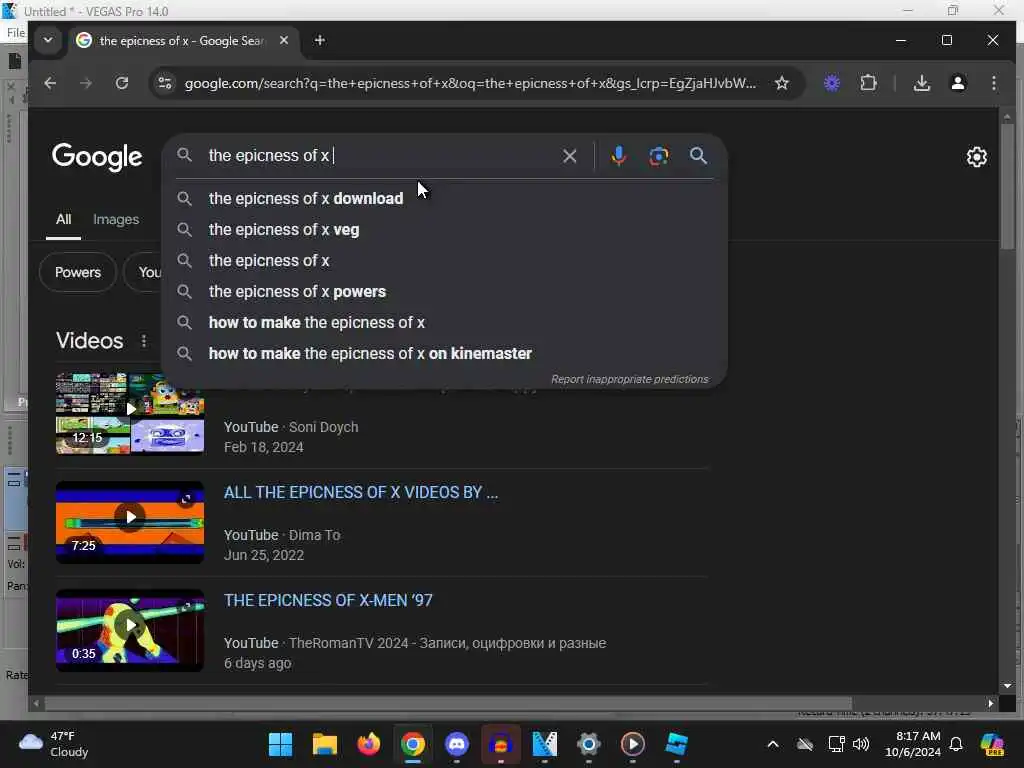Screen dimensions: 1024x768
Task: Open the clock showing 8:17 AM
Action: (x=912, y=744)
